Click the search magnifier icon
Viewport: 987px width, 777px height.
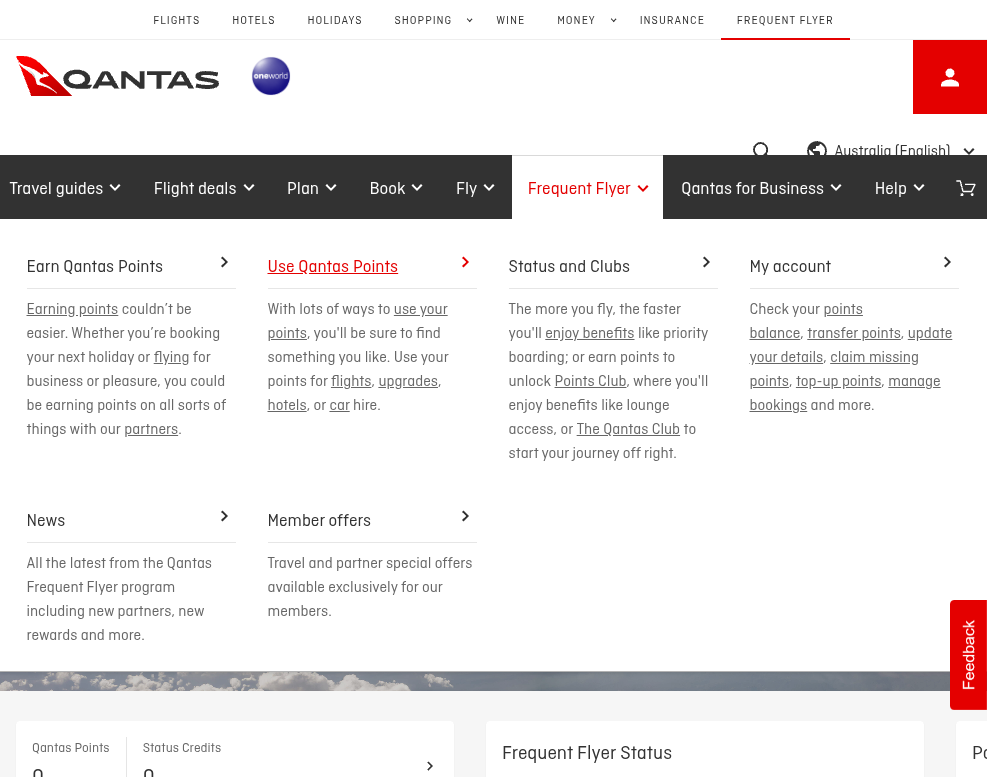(760, 150)
